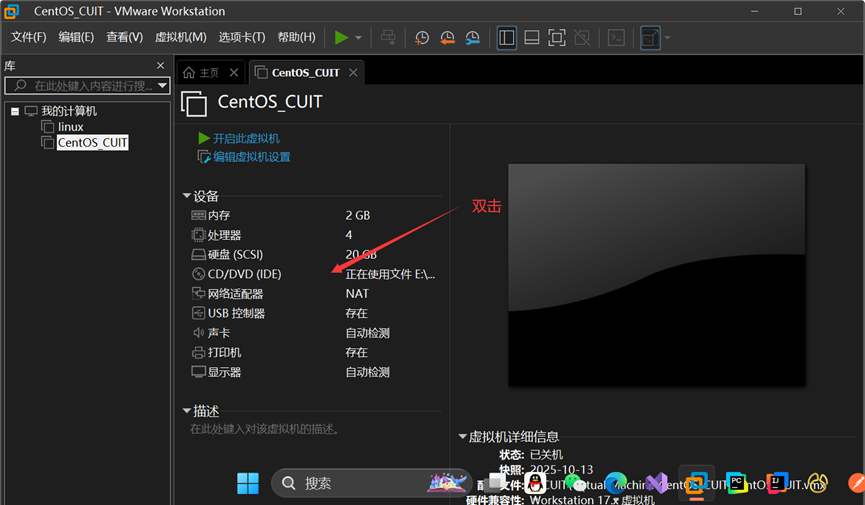Open the snapshot manager wrench clock icon
This screenshot has width=865, height=505.
click(x=473, y=38)
